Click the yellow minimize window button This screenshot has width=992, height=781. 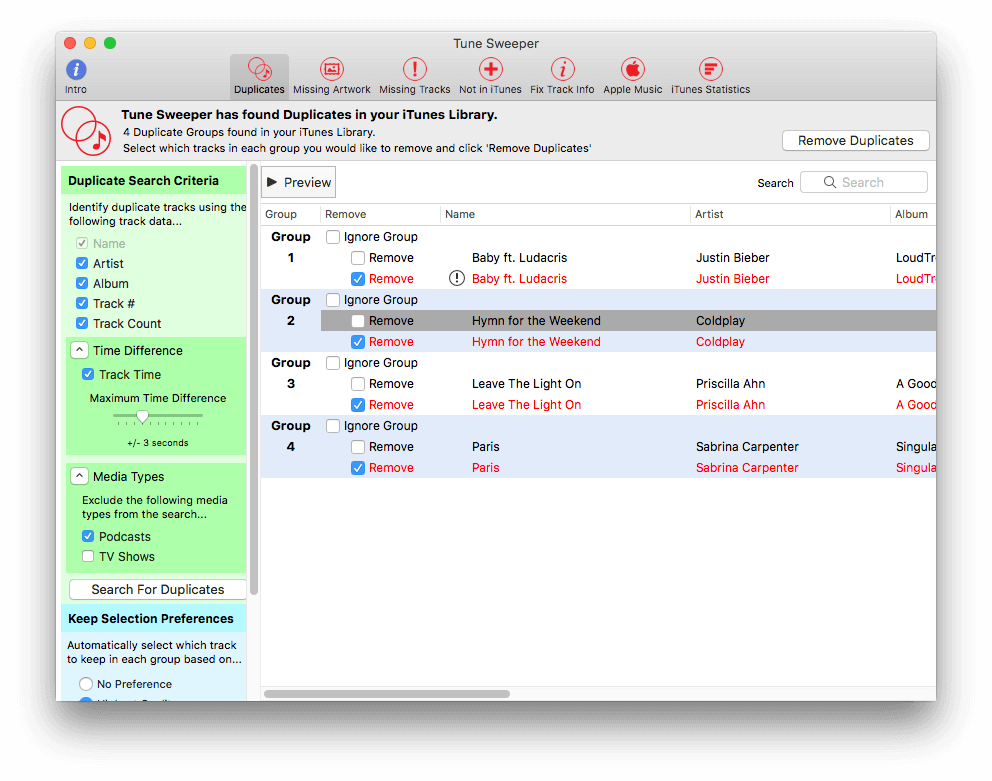pyautogui.click(x=90, y=43)
